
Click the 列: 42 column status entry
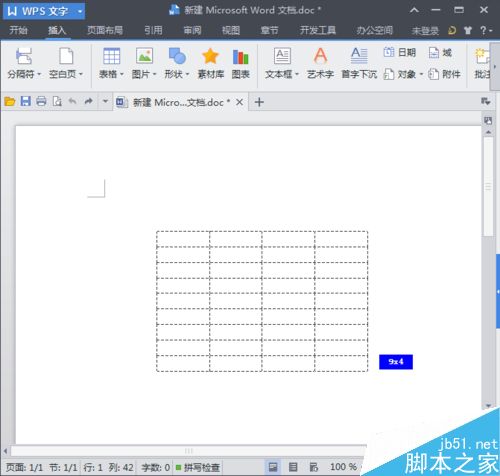tap(121, 467)
